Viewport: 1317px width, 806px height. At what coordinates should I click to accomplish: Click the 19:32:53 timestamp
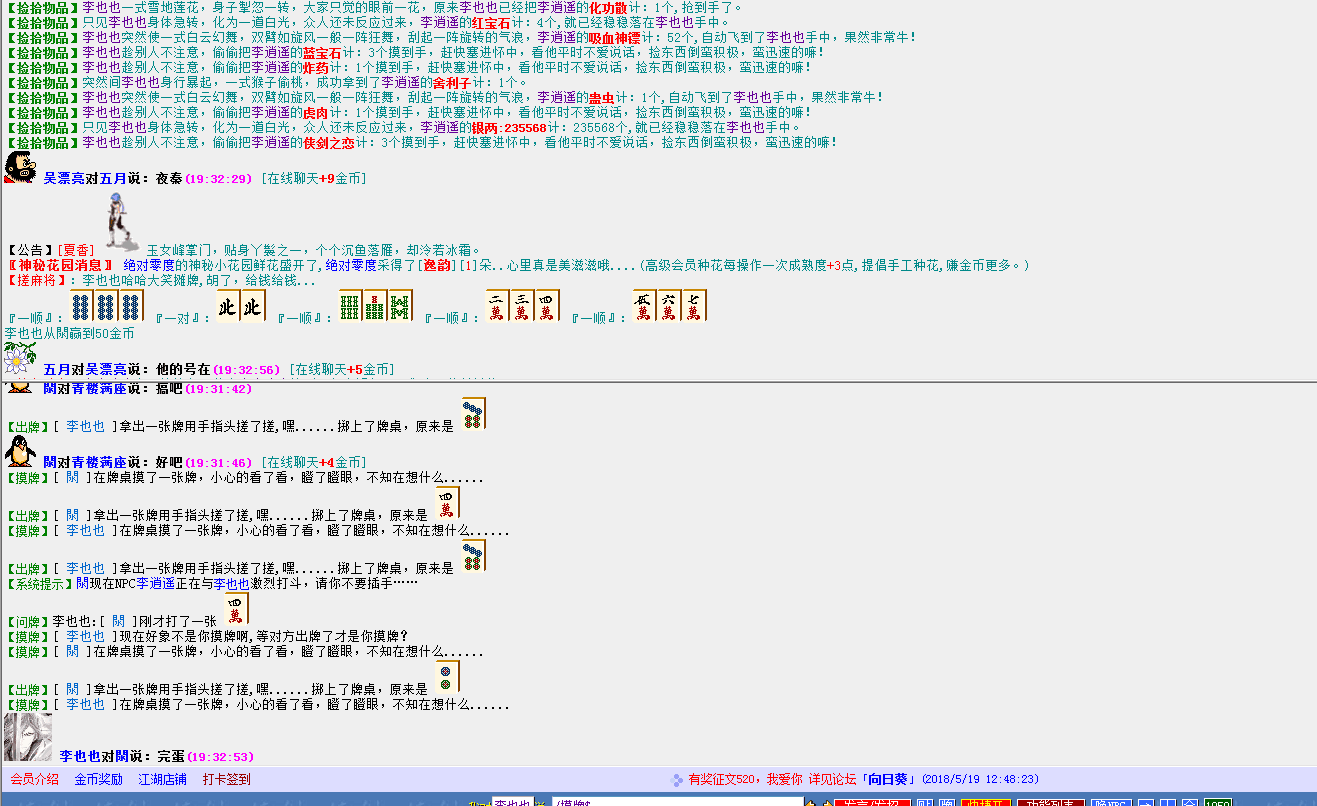tap(220, 757)
